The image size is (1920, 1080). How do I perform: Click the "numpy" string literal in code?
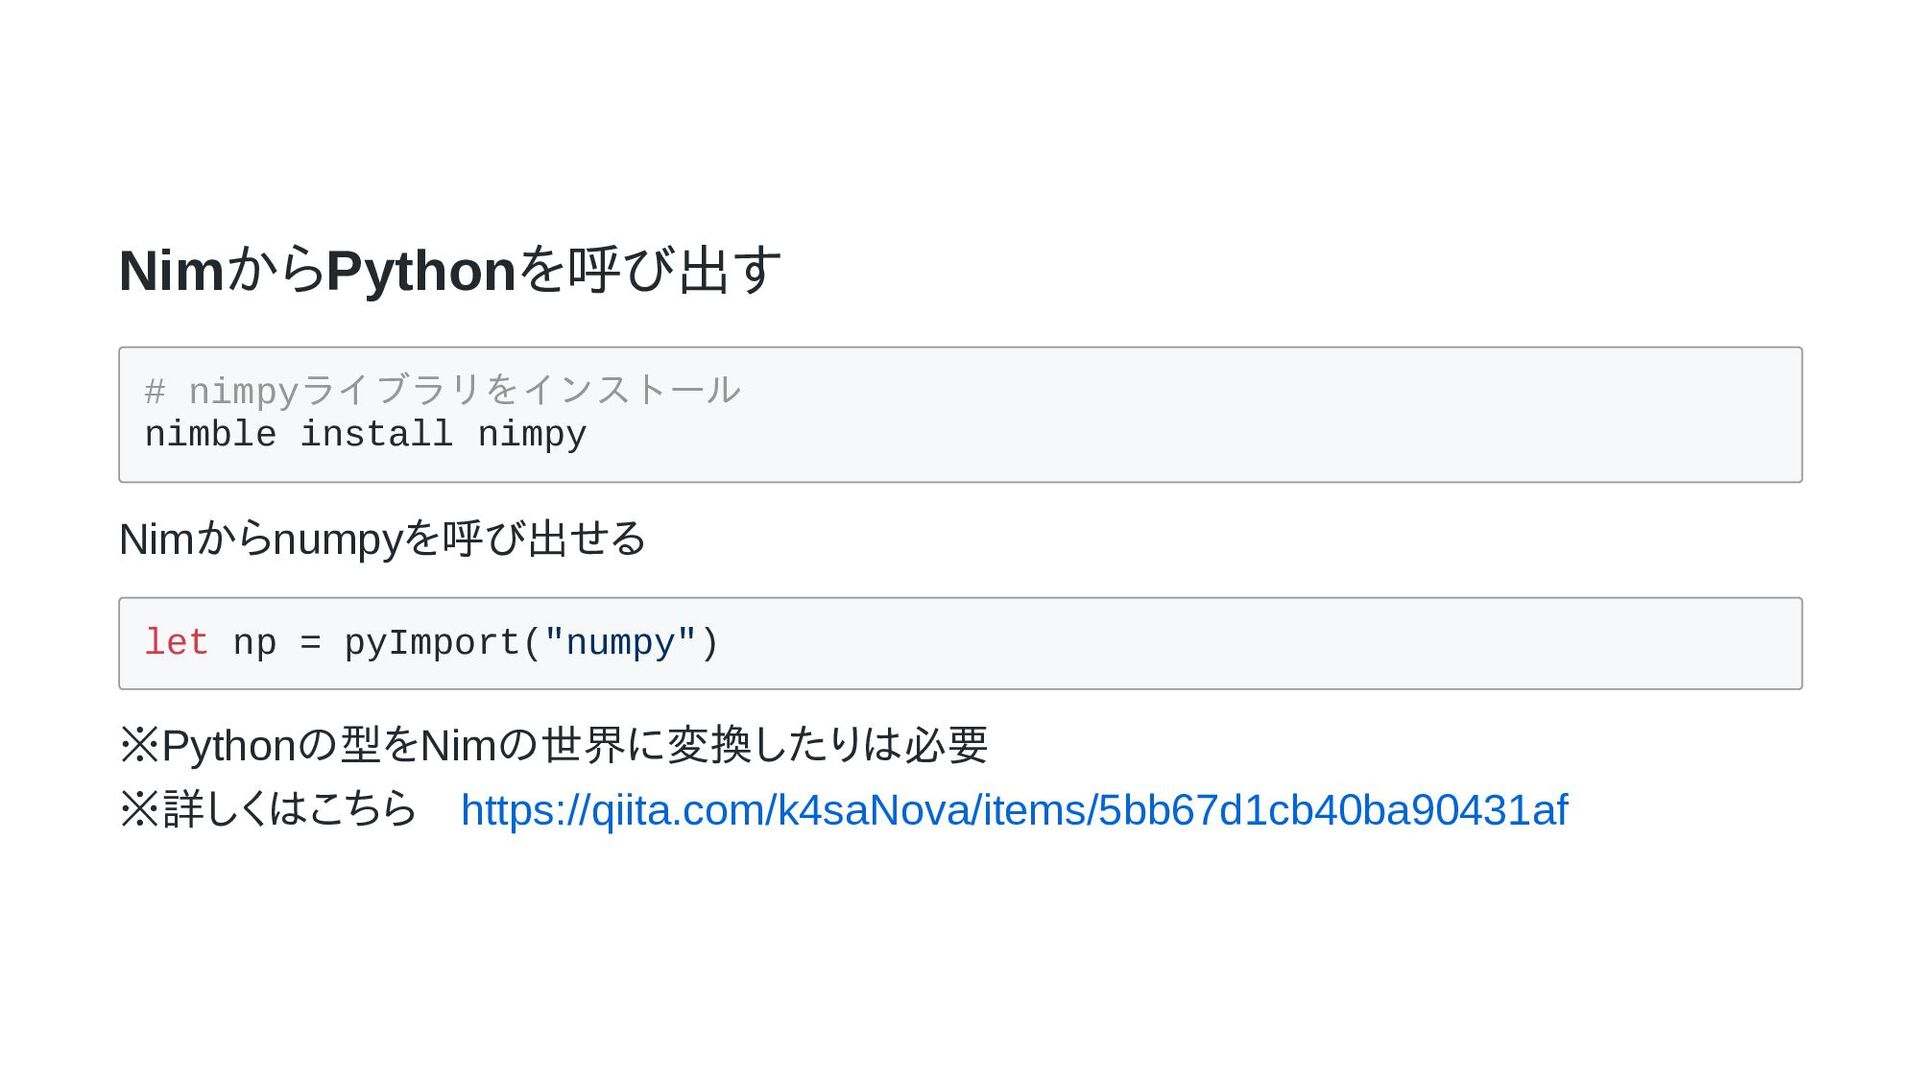pos(620,643)
